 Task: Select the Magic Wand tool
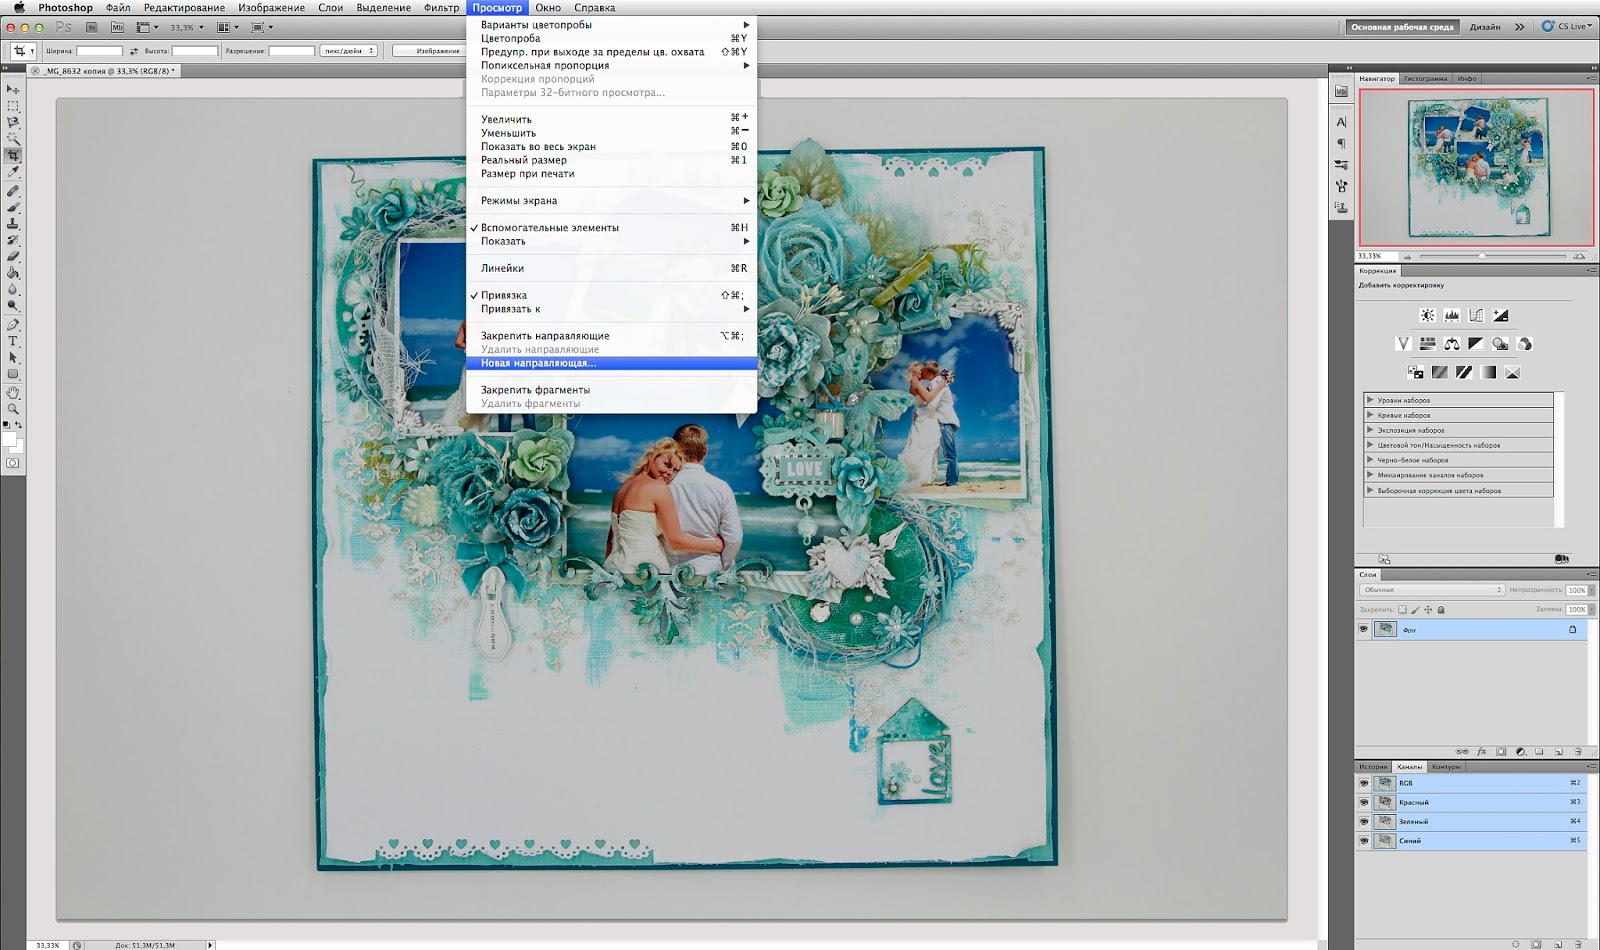coord(13,139)
